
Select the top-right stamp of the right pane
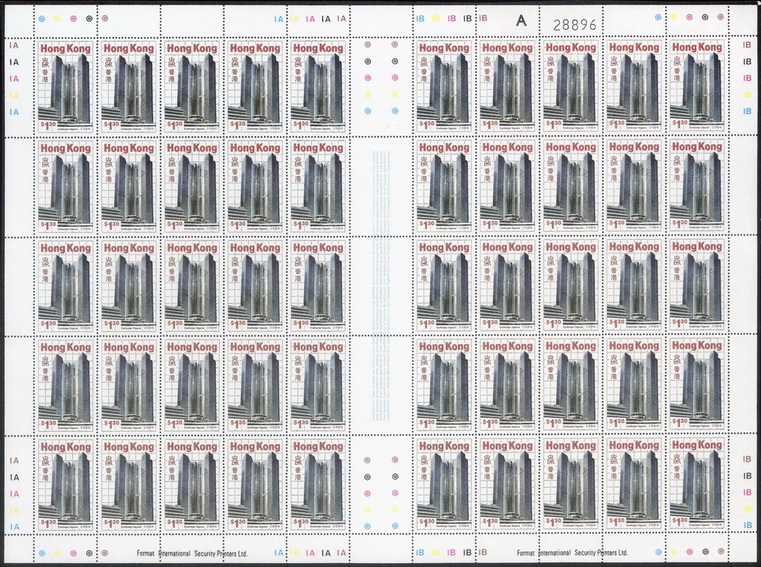click(x=697, y=86)
